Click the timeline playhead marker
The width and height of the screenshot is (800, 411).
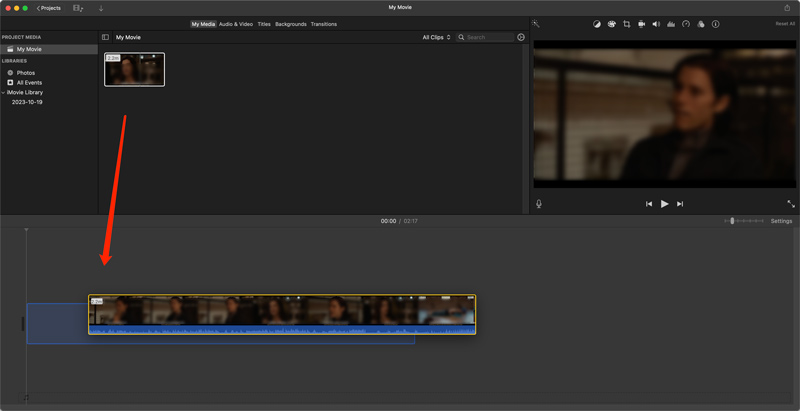[27, 230]
